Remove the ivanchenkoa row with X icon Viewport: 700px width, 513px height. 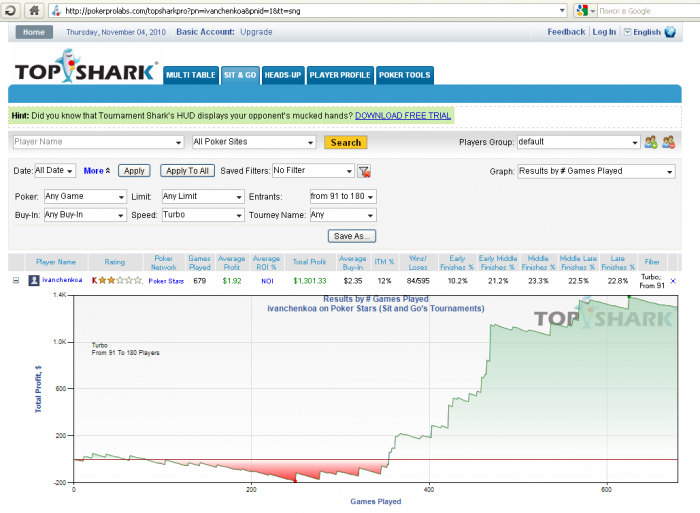[673, 281]
